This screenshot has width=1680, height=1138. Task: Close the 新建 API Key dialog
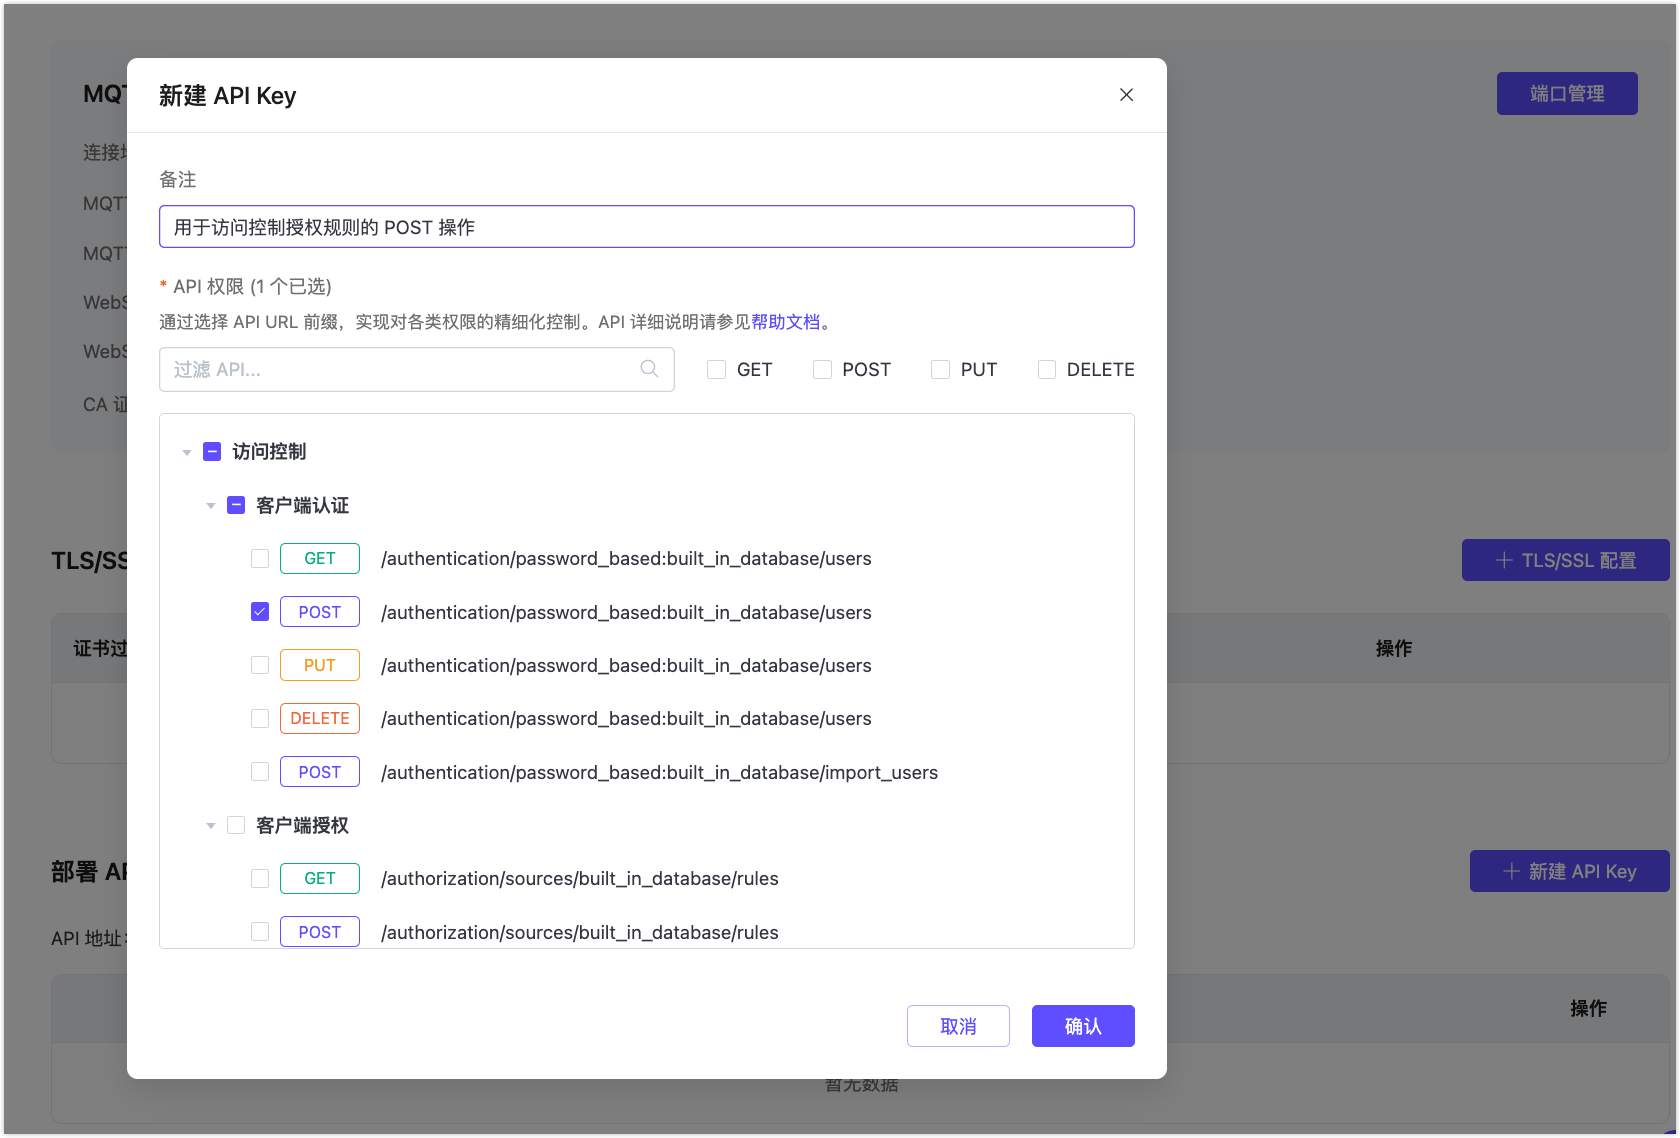[1126, 95]
